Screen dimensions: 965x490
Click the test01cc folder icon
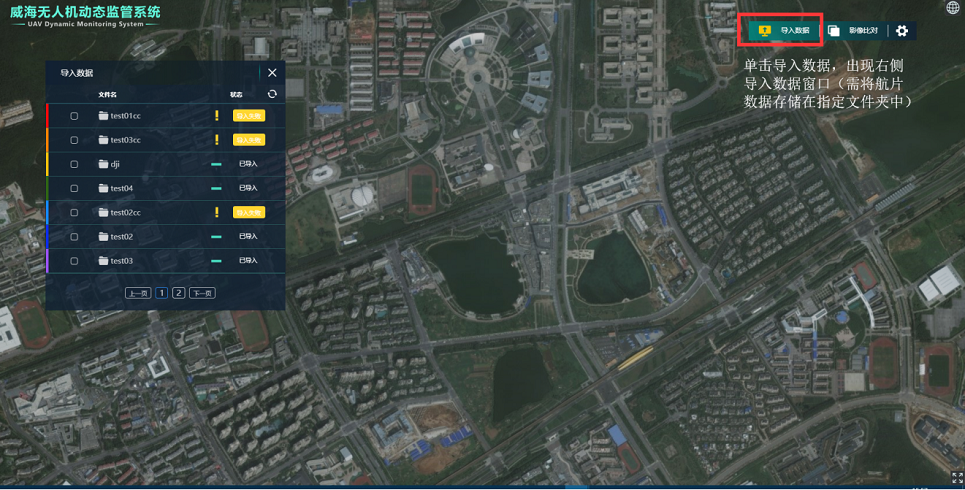(103, 116)
